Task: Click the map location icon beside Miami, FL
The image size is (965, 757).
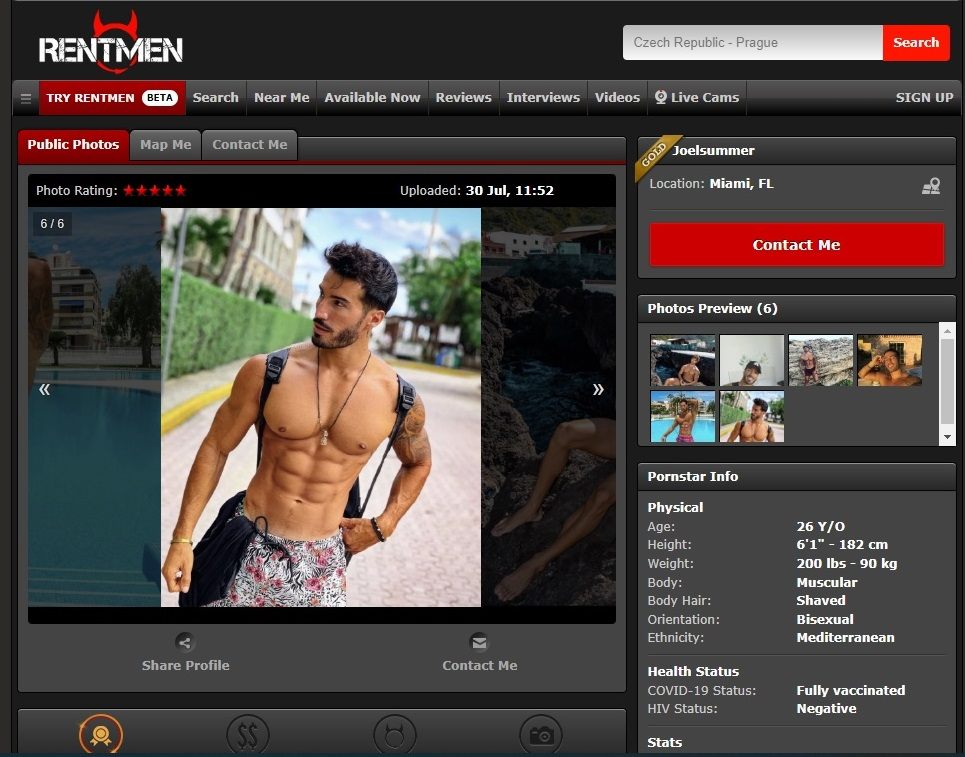Action: coord(931,185)
